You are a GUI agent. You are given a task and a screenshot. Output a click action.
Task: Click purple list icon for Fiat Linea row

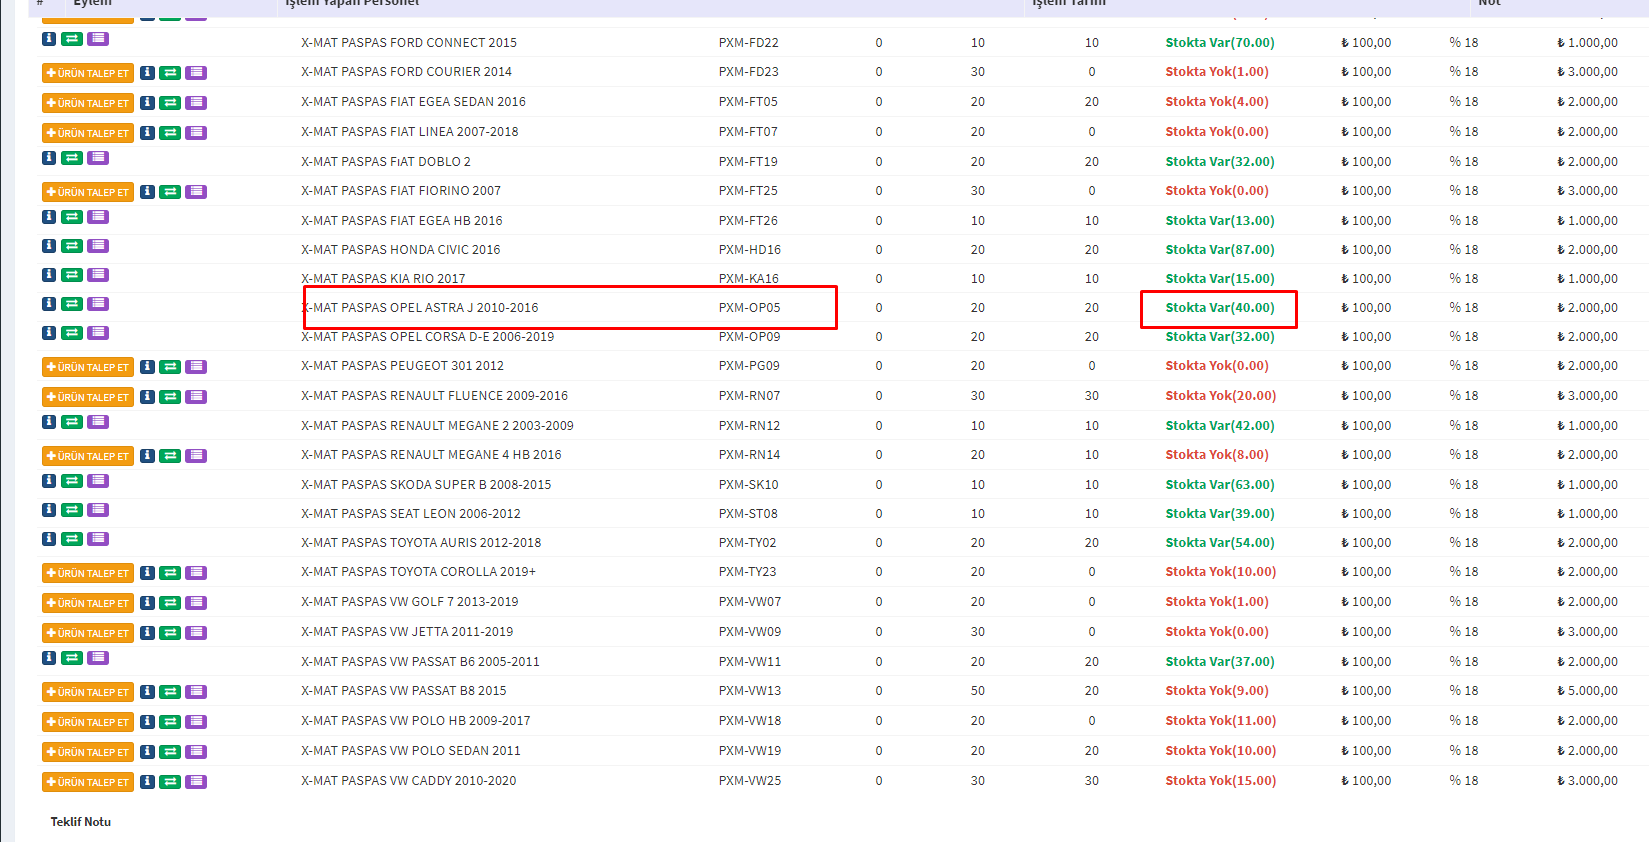(196, 133)
